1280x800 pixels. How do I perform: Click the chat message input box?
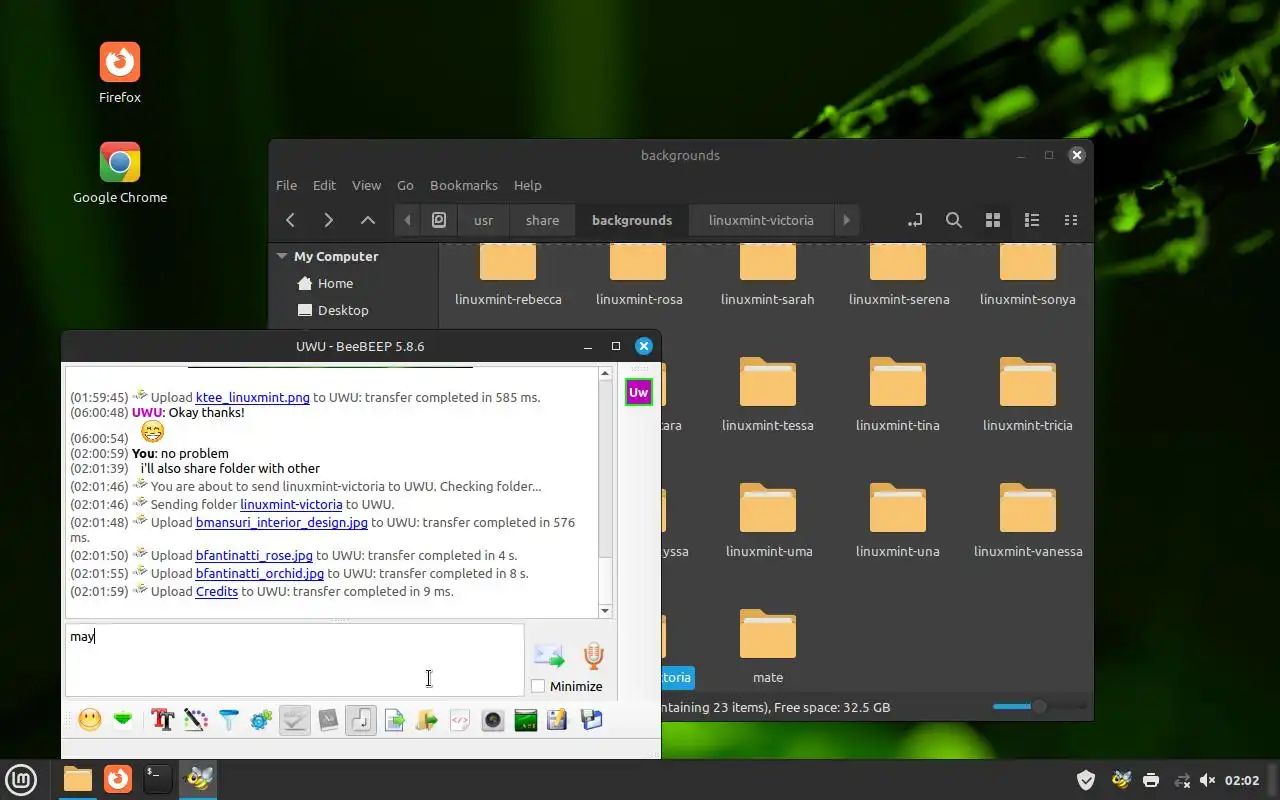[294, 660]
